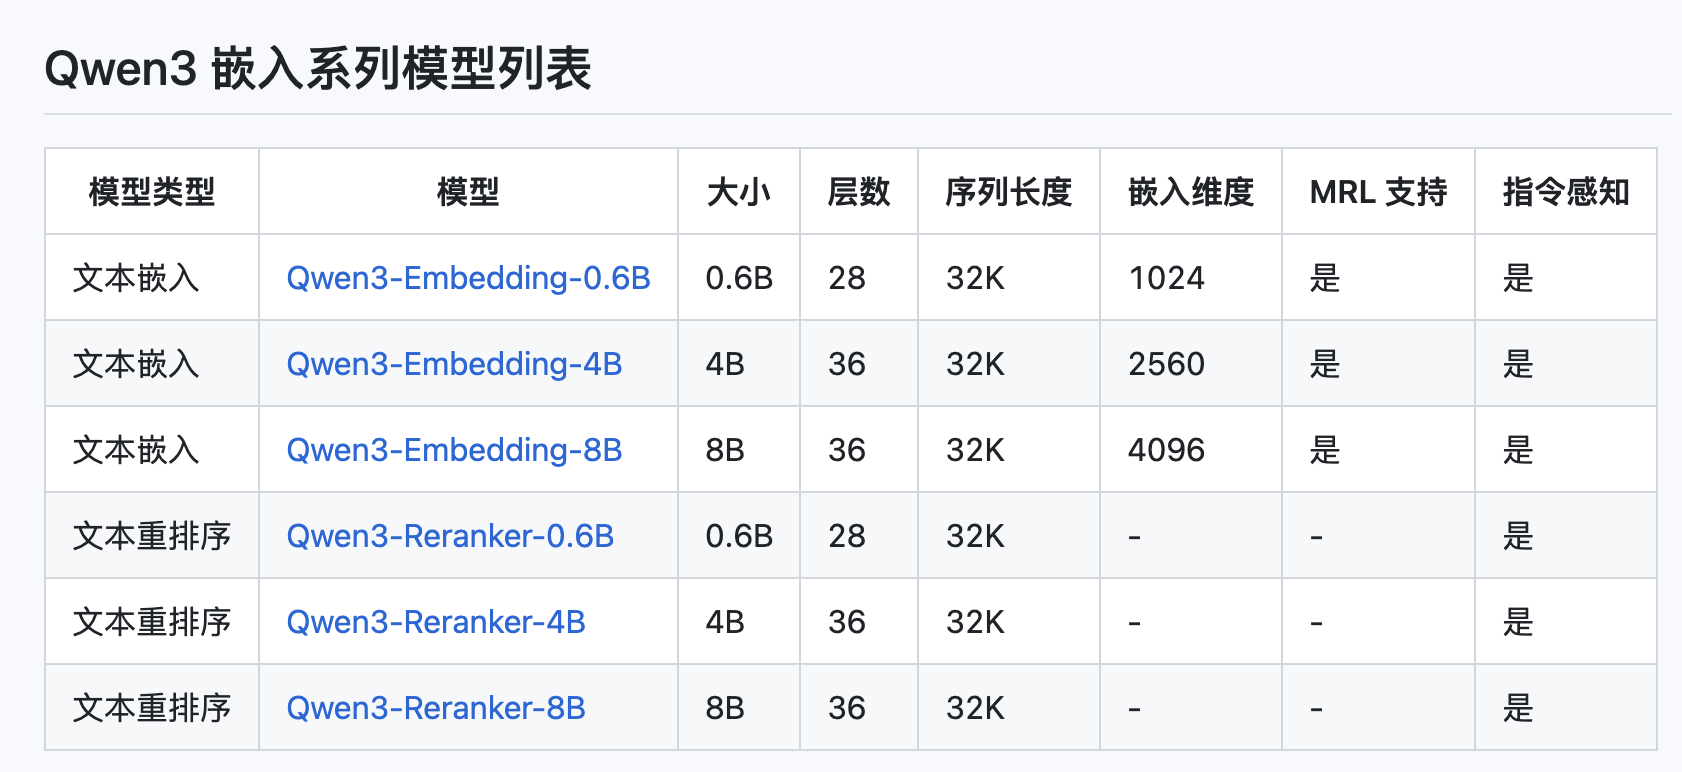The height and width of the screenshot is (772, 1682).
Task: Click the MRL 支持 column header
Action: pos(1378,192)
